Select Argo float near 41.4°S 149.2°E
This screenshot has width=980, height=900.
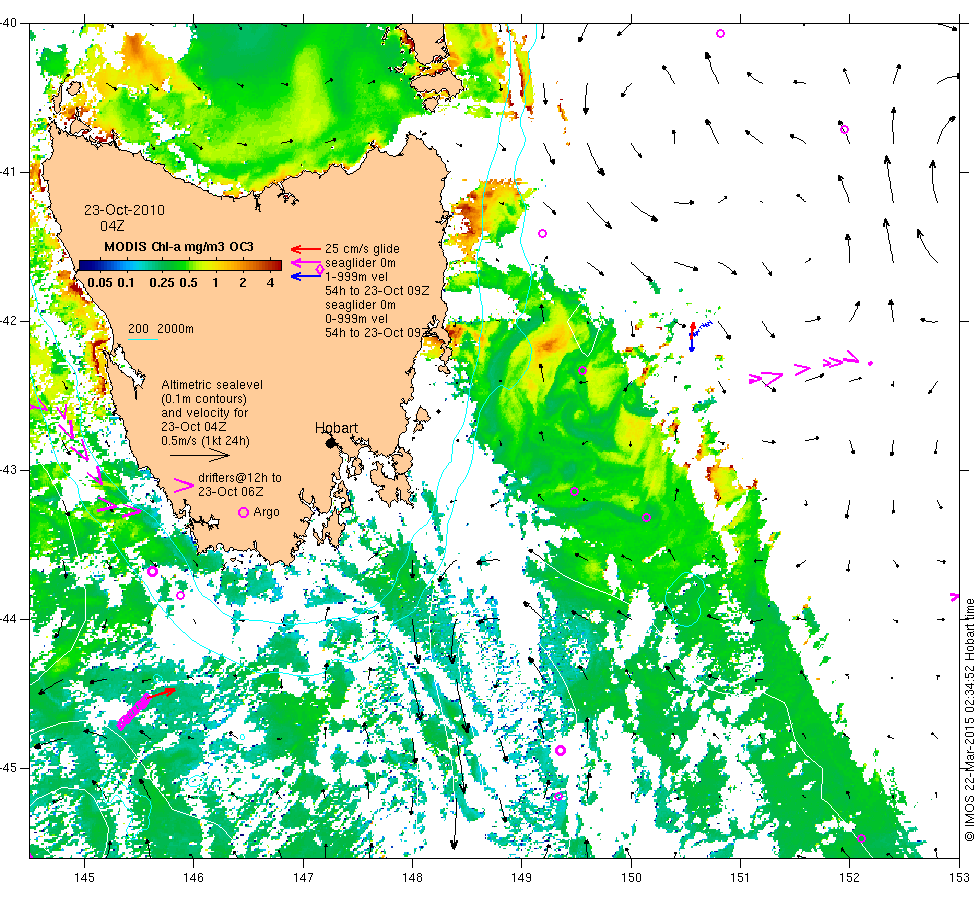pyautogui.click(x=542, y=234)
